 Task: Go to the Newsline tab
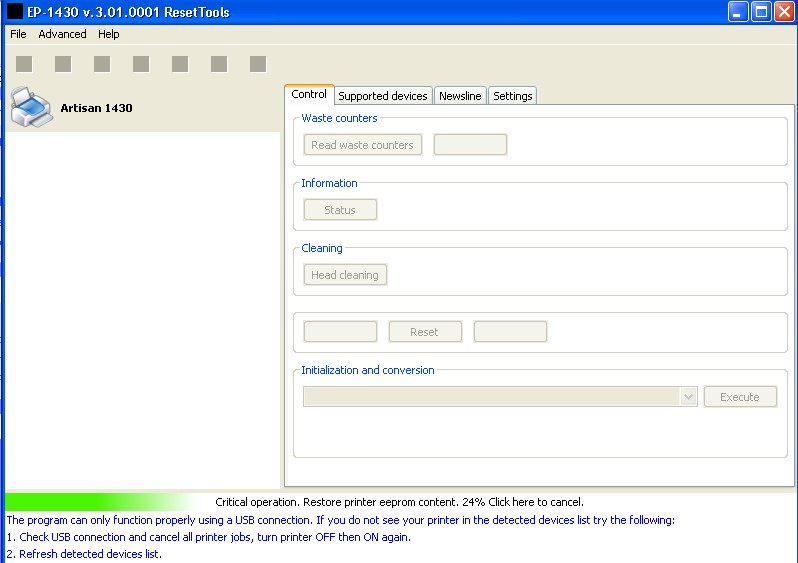(x=460, y=96)
